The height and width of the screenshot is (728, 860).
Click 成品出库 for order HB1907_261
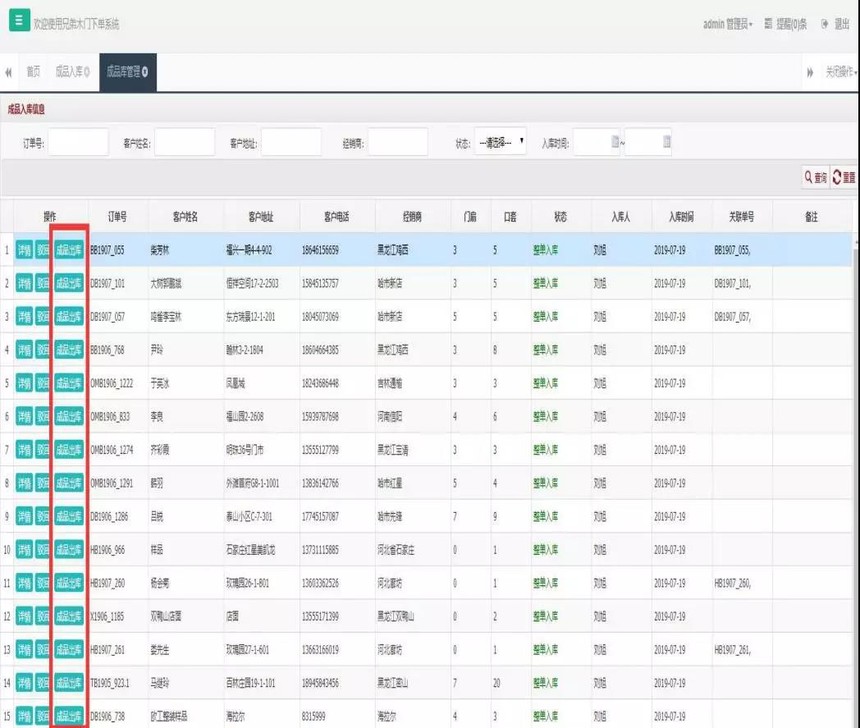(x=69, y=650)
